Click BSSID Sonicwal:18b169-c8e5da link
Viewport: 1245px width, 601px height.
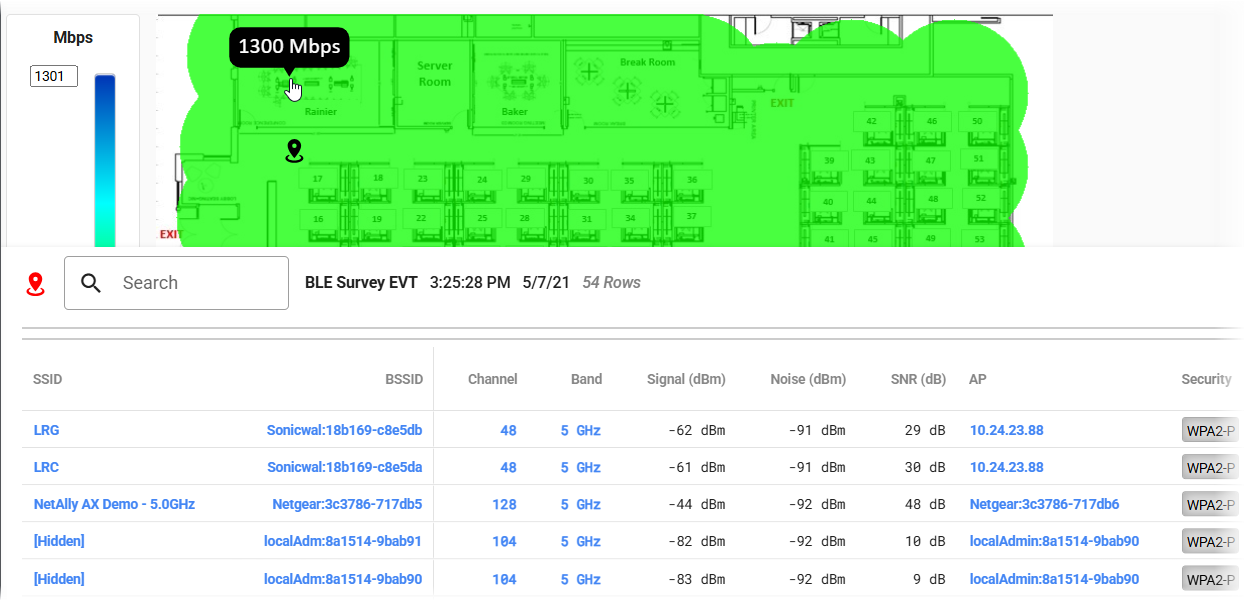pyautogui.click(x=345, y=467)
